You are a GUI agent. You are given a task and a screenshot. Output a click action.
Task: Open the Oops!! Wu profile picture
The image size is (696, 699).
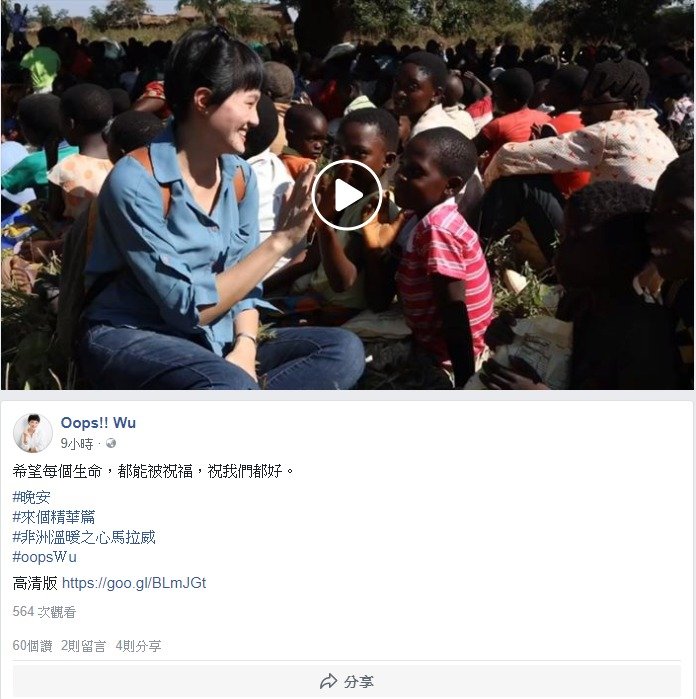point(33,433)
